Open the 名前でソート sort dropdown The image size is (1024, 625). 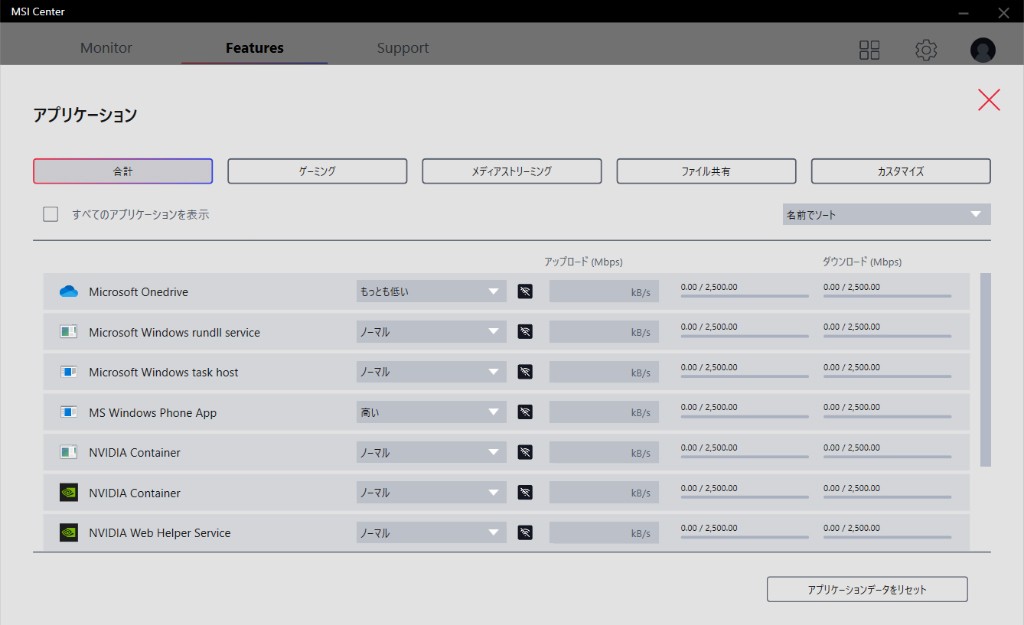pos(886,215)
